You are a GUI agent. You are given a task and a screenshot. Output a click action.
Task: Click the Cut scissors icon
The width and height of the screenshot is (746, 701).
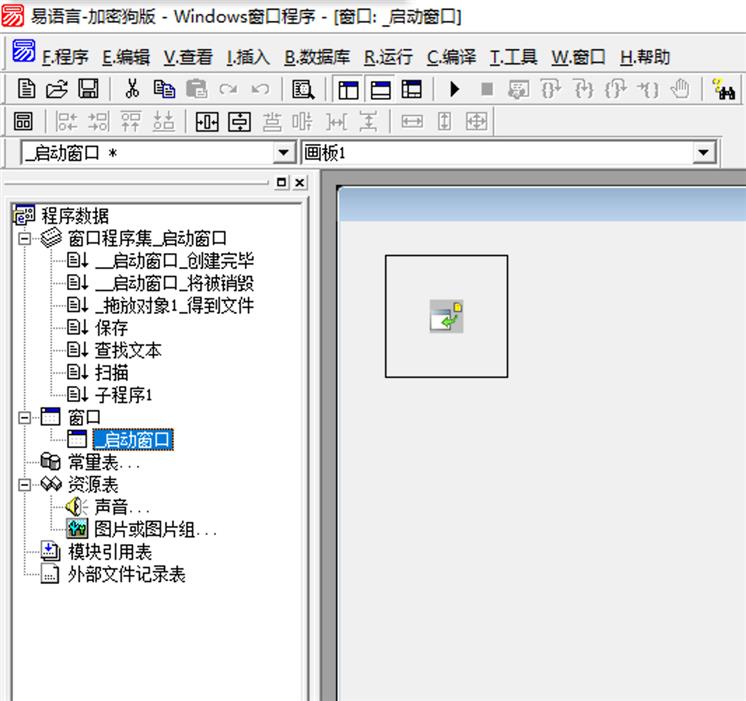132,89
